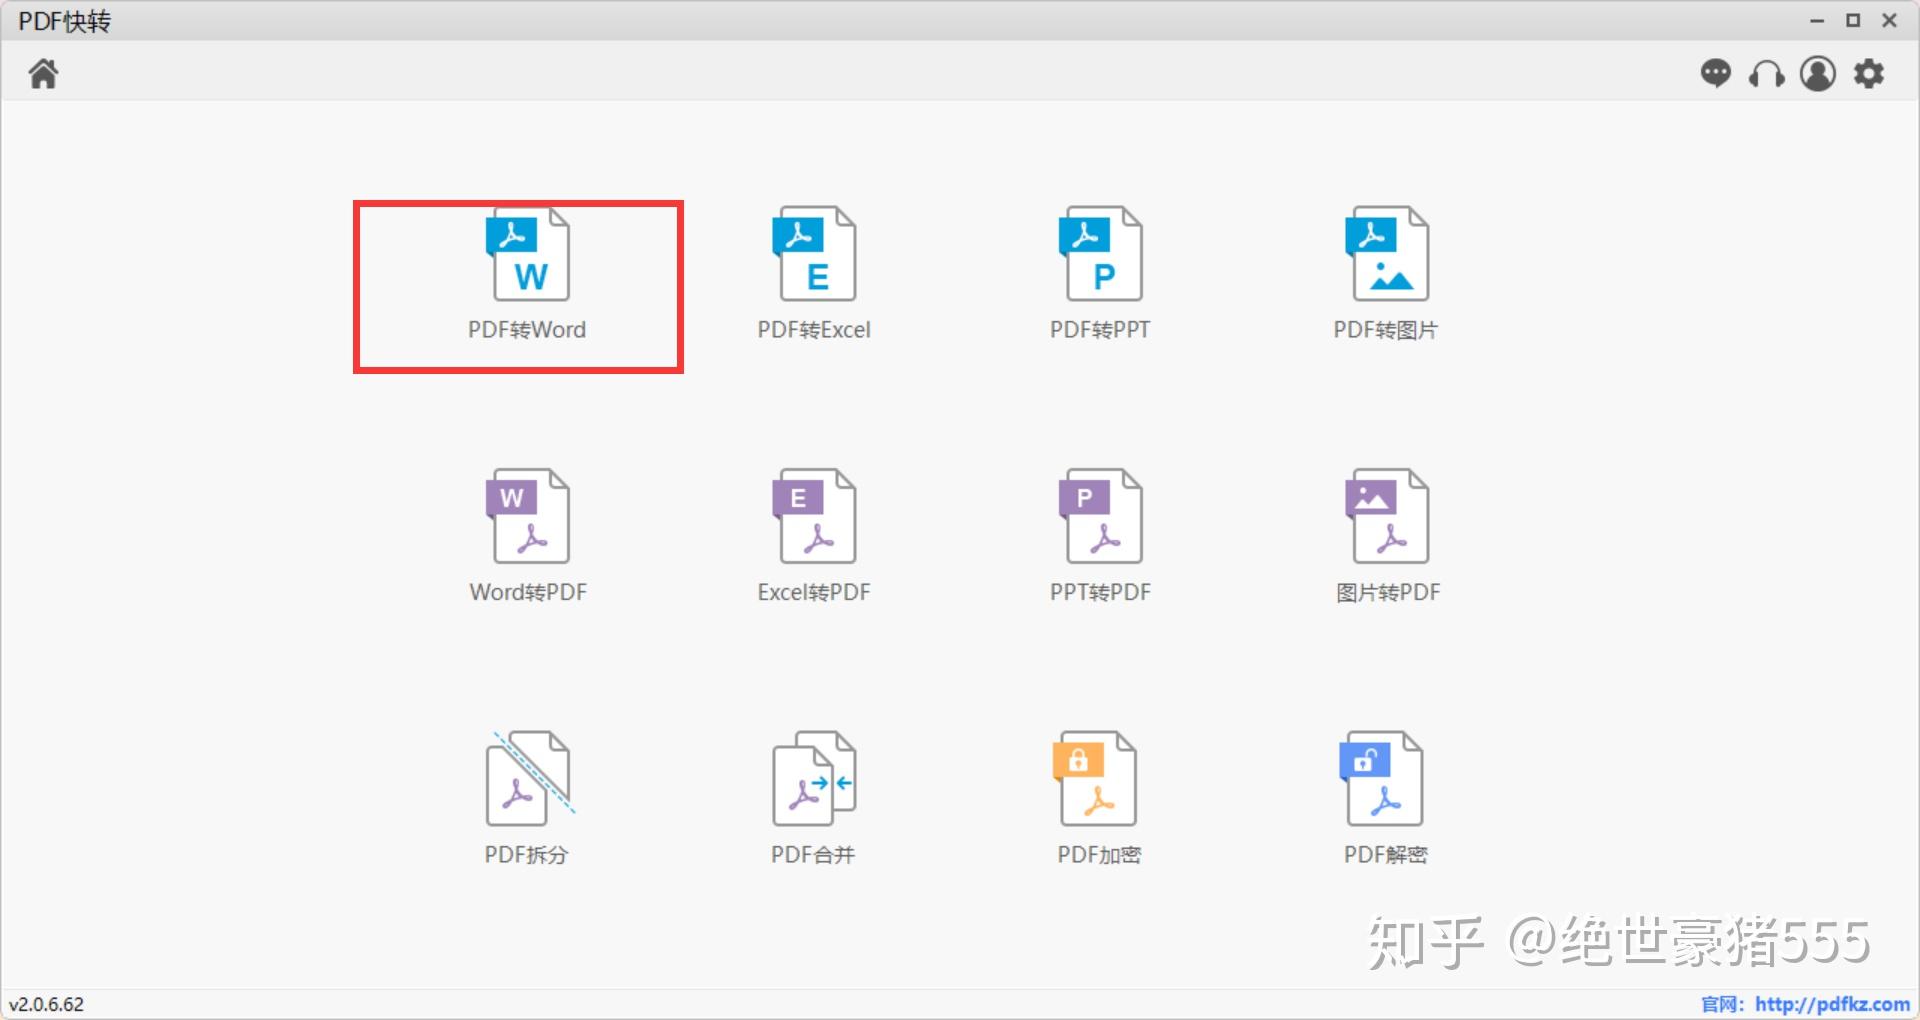Screen dimensions: 1920x1020
Task: Select the PDF拆分 split tool icon
Action: tap(529, 778)
